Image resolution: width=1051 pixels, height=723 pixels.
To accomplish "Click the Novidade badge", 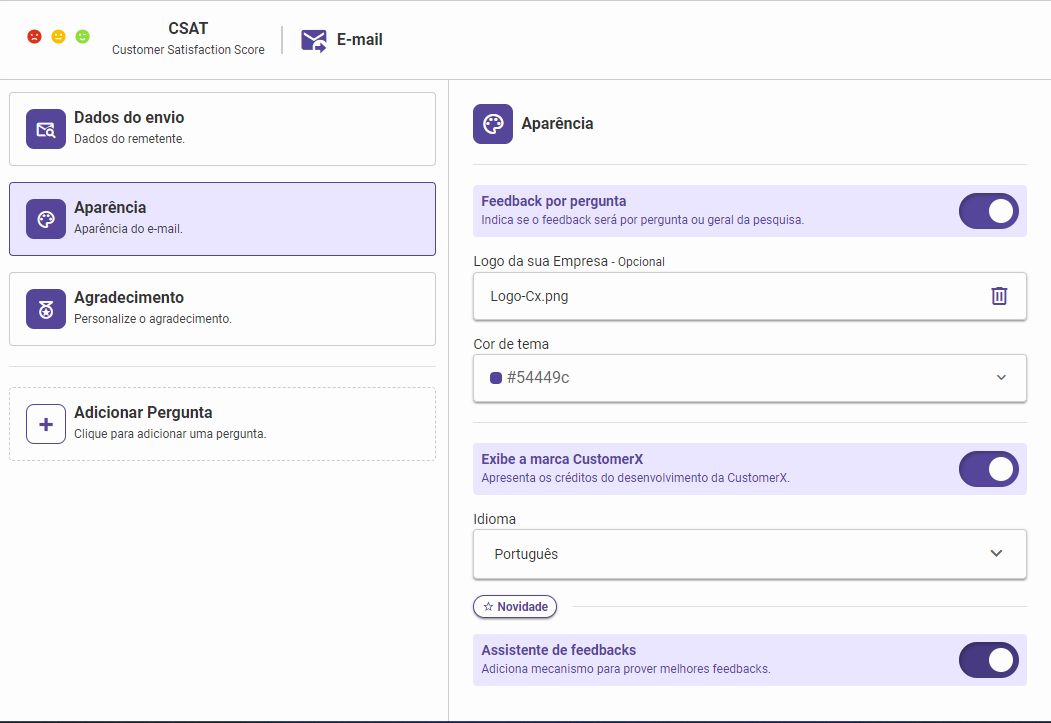I will tap(515, 607).
